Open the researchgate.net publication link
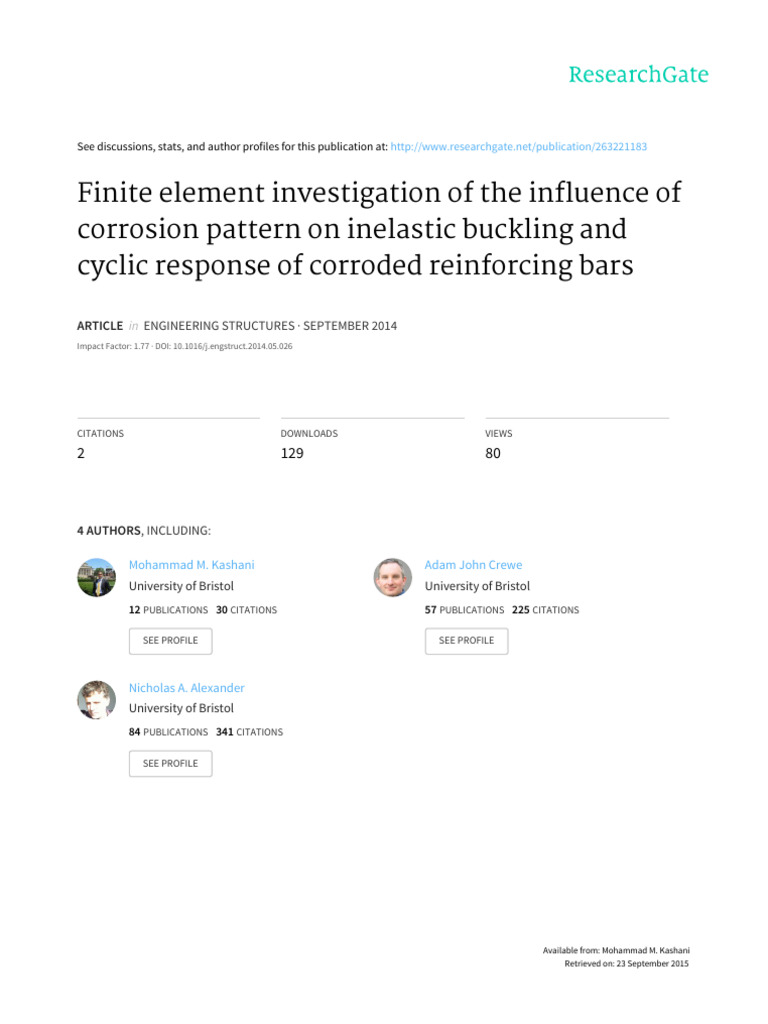 click(x=519, y=146)
